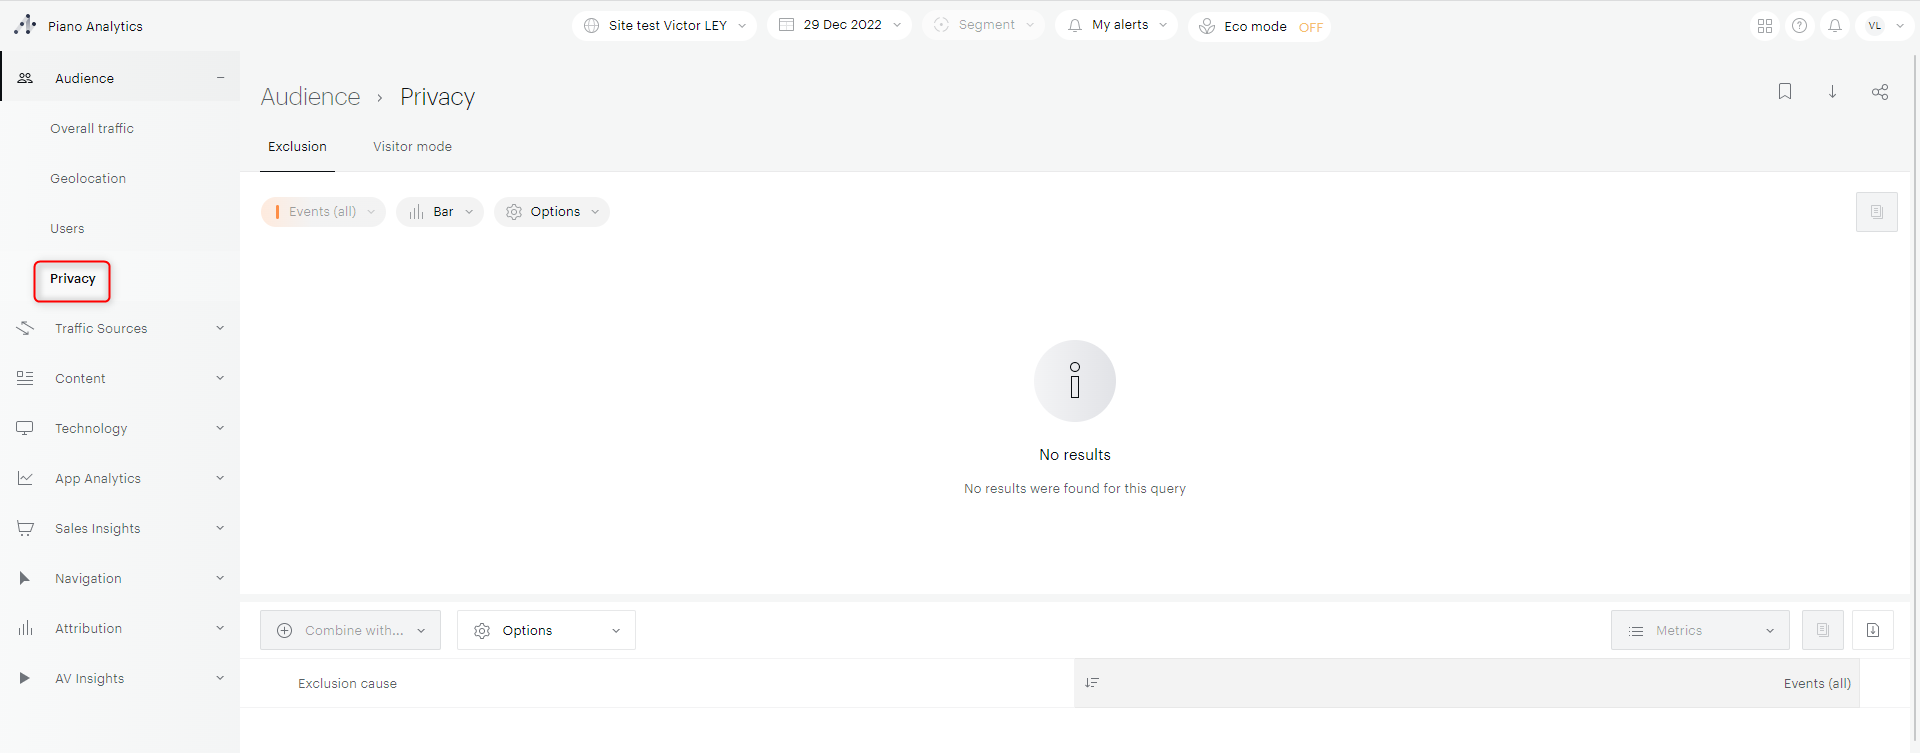
Task: Collapse the Audience menu section
Action: [x=220, y=78]
